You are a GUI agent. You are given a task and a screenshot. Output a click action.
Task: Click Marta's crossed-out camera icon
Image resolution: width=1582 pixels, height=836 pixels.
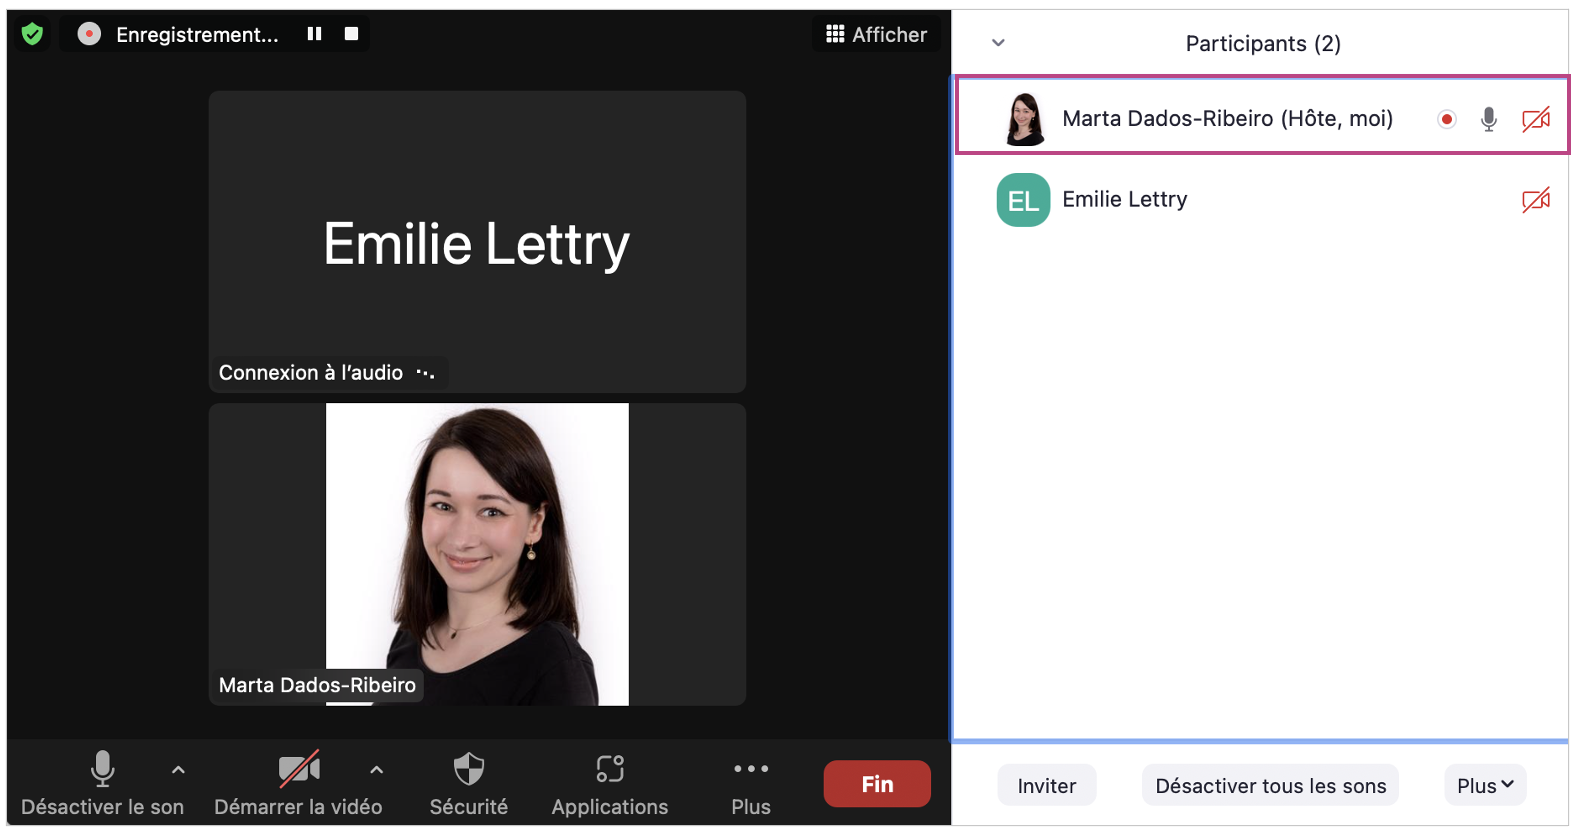click(1535, 119)
